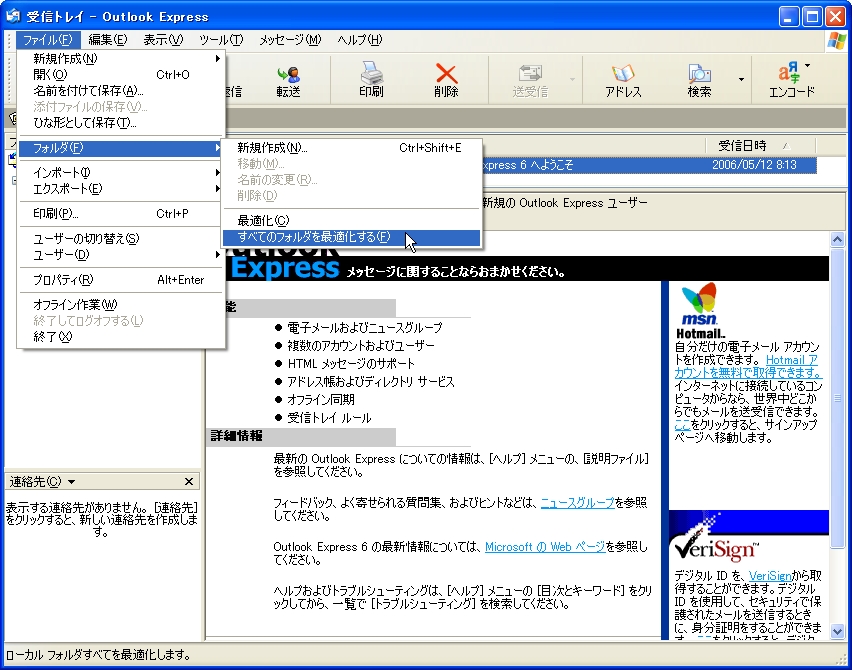Click the preview pane vertical scrollbar thumb
The height and width of the screenshot is (670, 852).
click(837, 398)
